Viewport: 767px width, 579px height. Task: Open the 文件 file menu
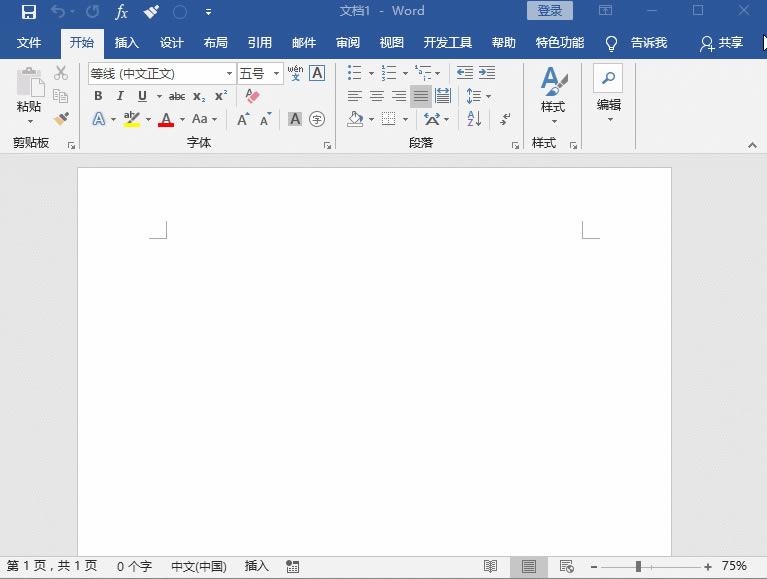(x=29, y=43)
